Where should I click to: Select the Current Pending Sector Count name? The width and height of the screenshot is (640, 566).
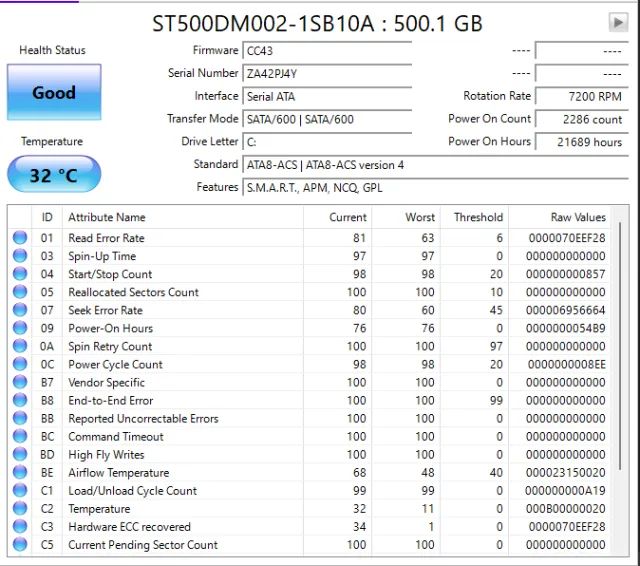143,545
